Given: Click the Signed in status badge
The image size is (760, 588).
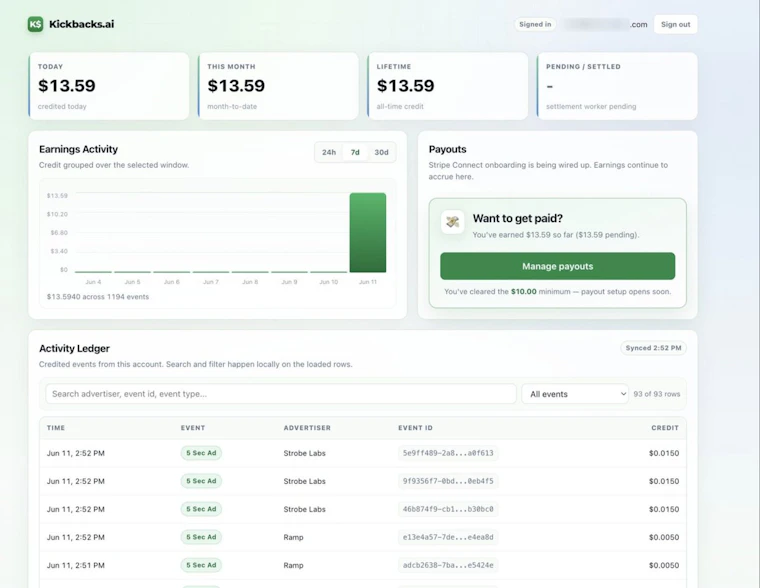Looking at the screenshot, I should (535, 24).
